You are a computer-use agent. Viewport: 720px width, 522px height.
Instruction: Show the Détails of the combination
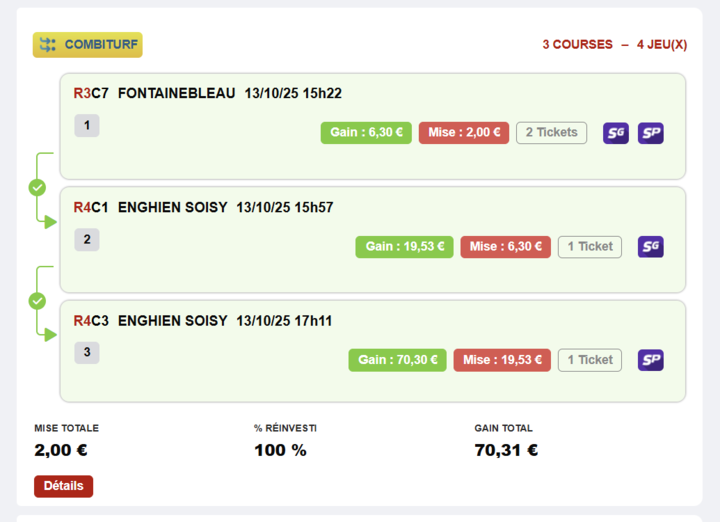coord(63,486)
